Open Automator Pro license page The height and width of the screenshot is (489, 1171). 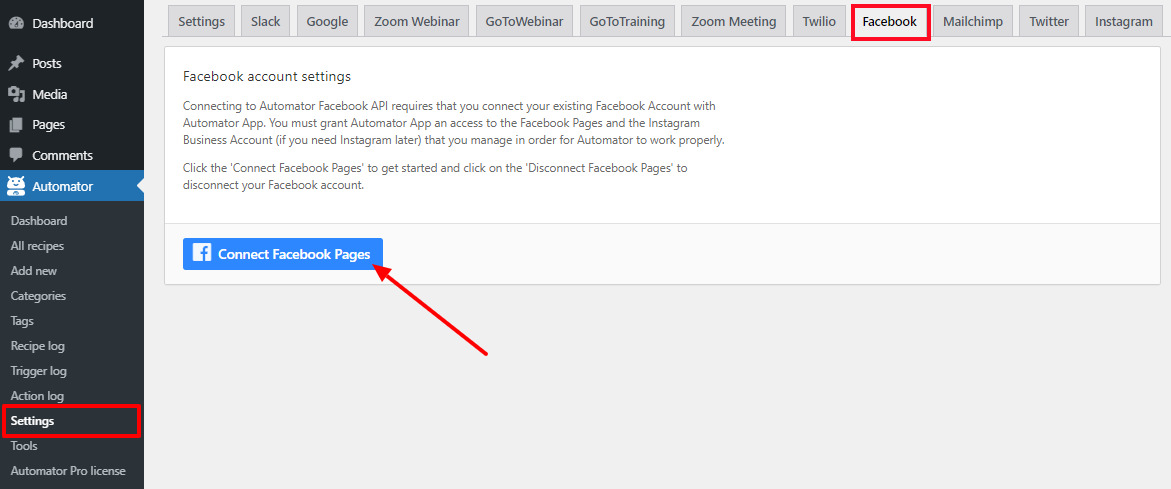68,471
